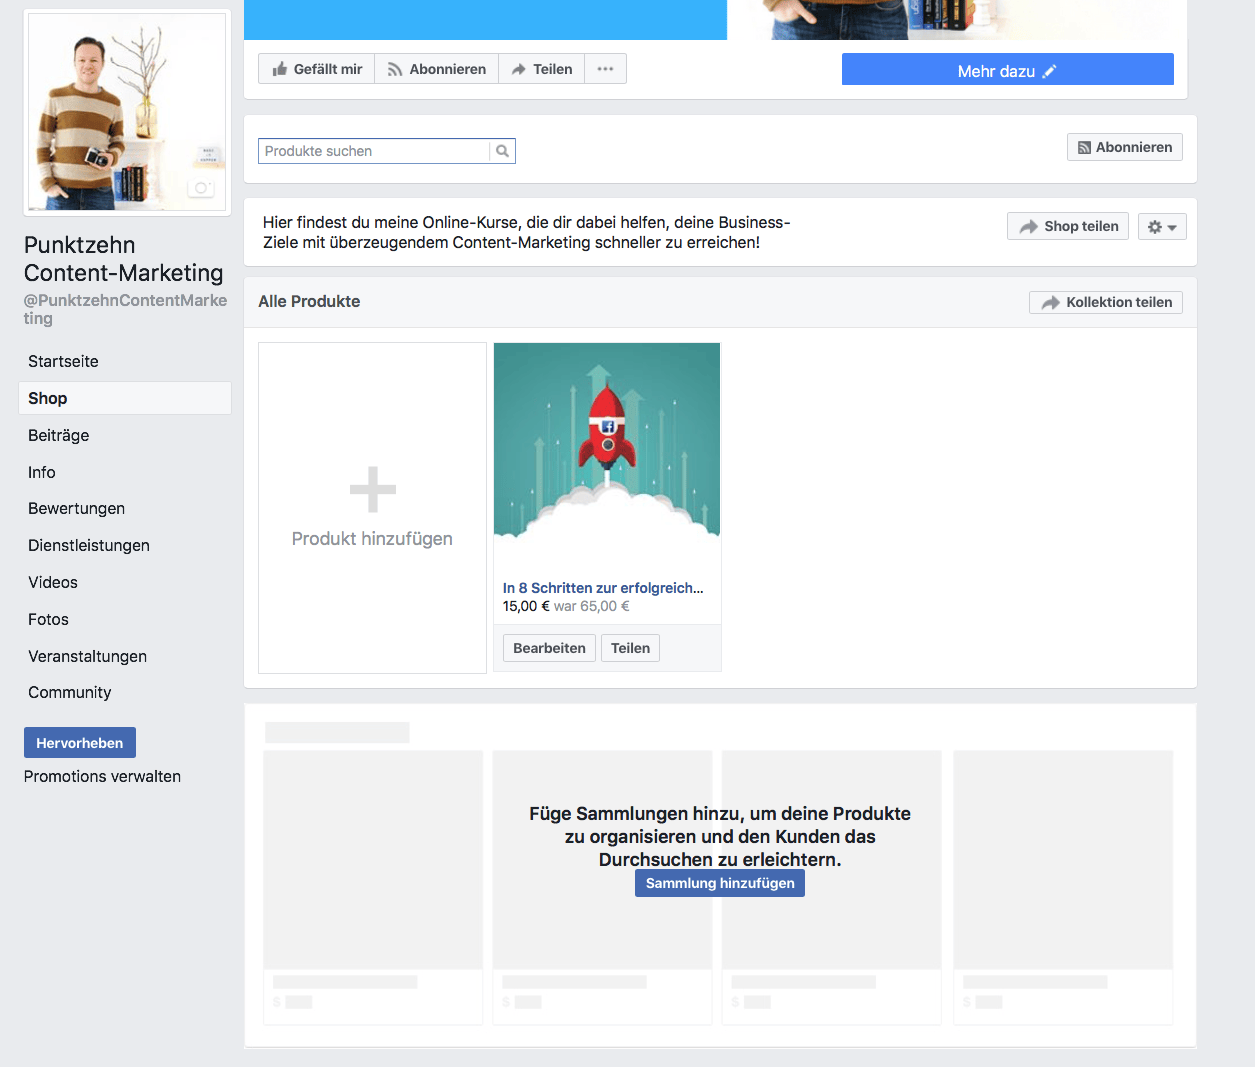Open Beiträge in the sidebar
The image size is (1255, 1067).
[59, 435]
